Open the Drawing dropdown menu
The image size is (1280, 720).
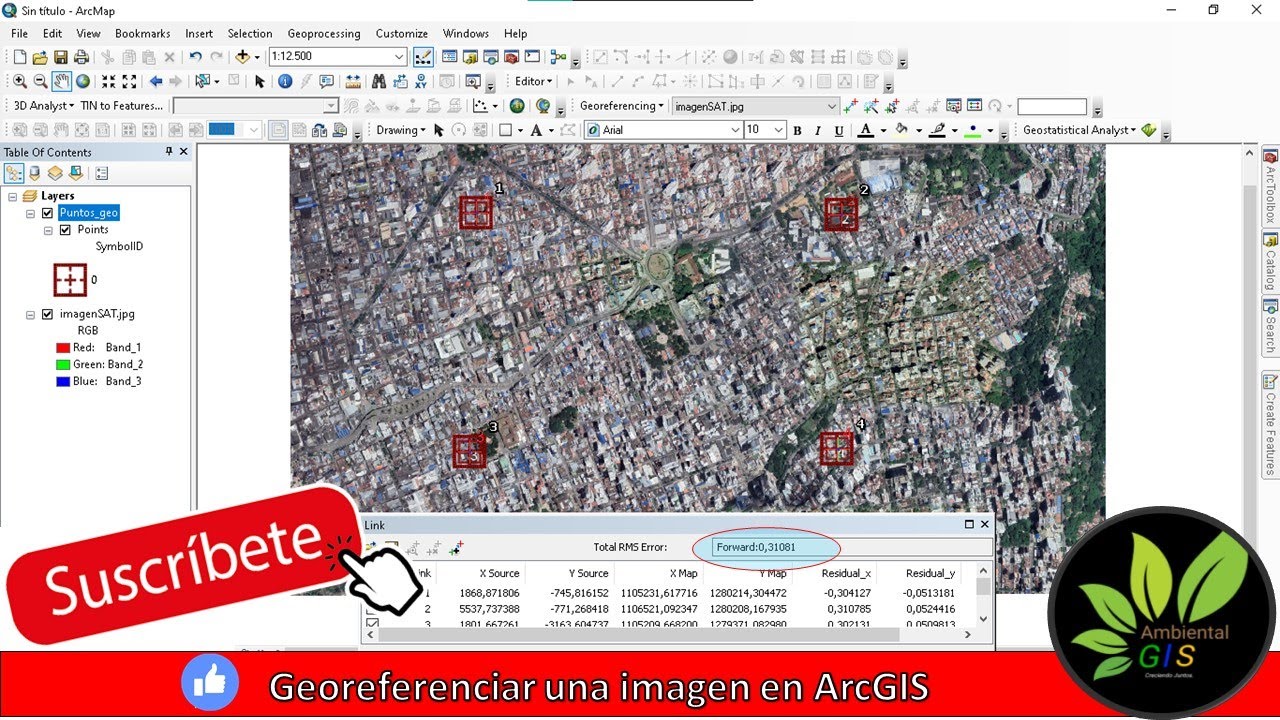[x=401, y=130]
